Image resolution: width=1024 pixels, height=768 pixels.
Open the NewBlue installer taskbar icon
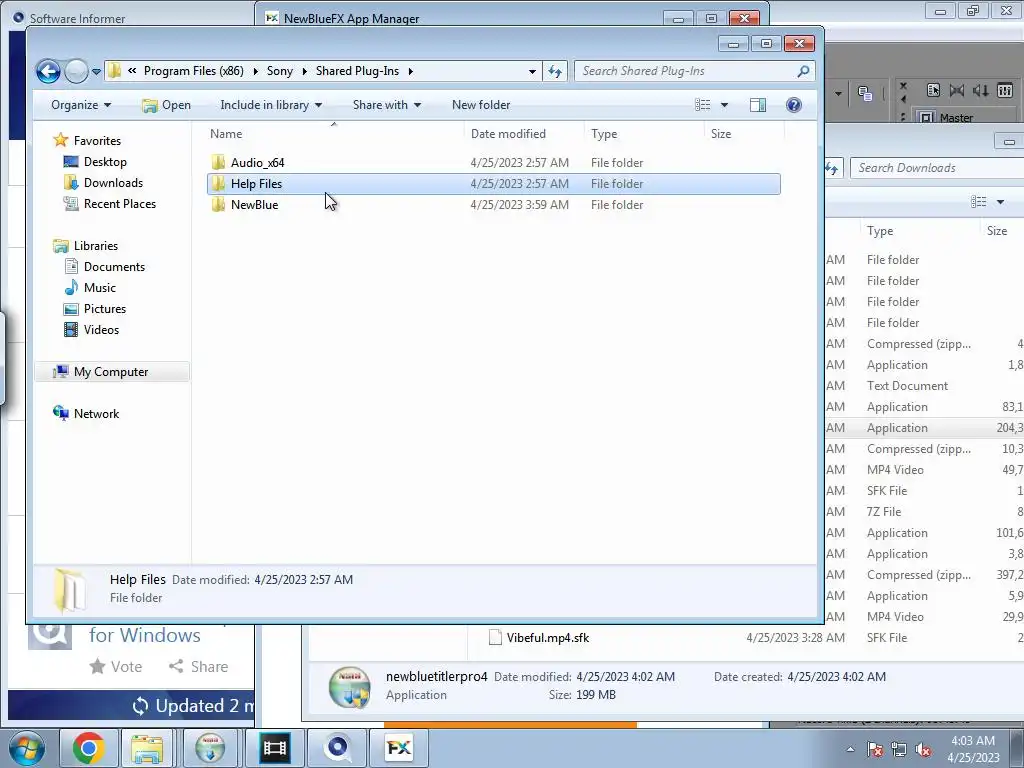click(x=210, y=748)
